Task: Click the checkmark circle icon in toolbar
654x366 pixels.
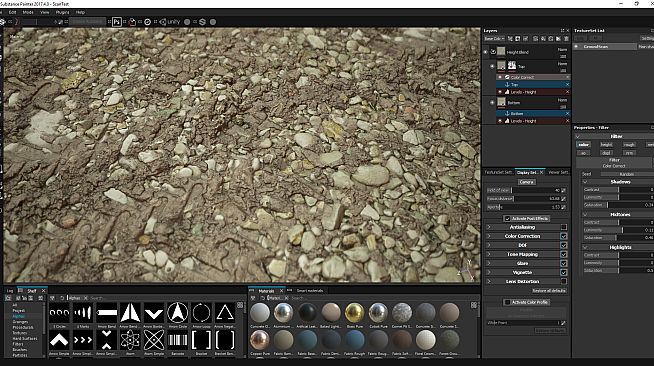Action: point(147,22)
